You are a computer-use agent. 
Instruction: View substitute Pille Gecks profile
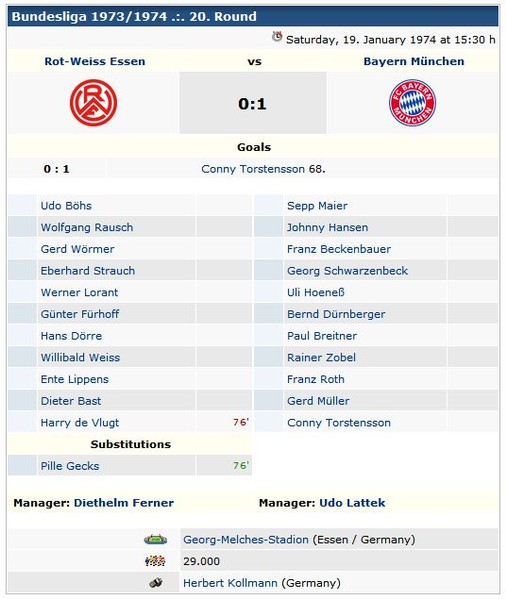coord(70,466)
